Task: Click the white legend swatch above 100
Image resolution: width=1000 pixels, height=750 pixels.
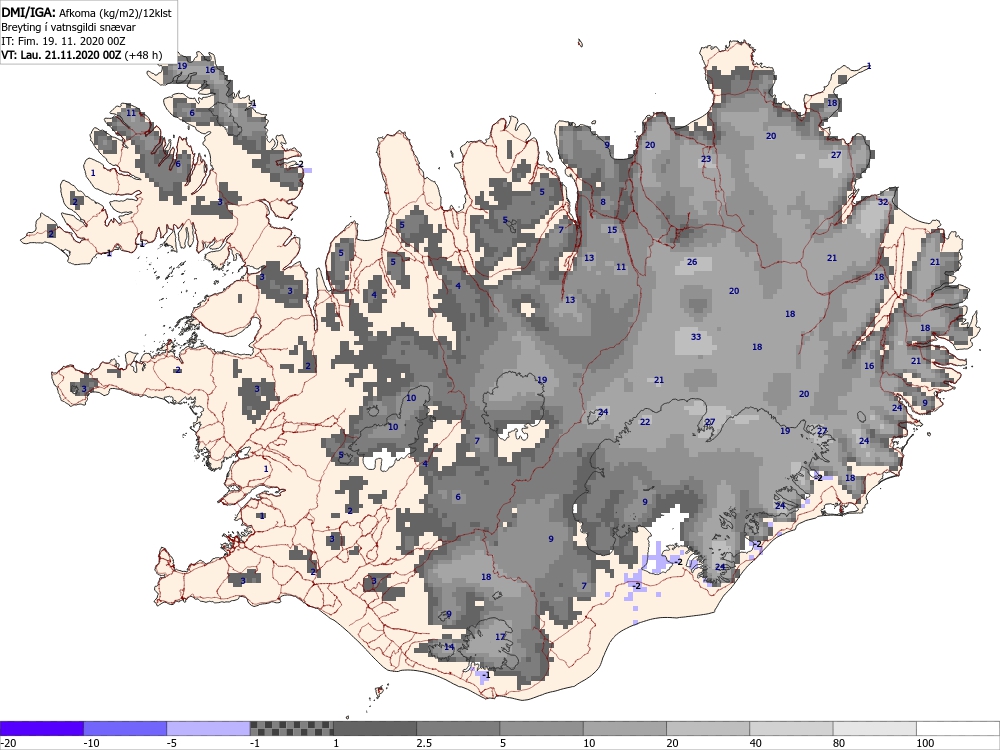Action: pos(958,728)
